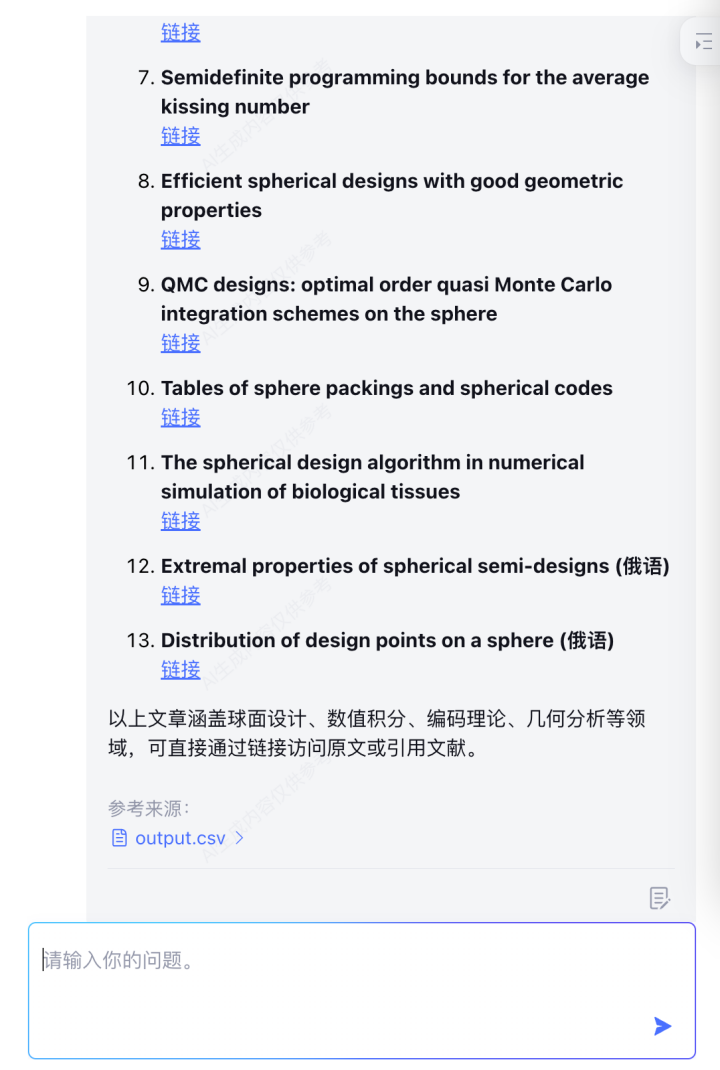This screenshot has width=720, height=1070.
Task: Click the title of item 10 Tables of sphere packings
Action: (386, 388)
